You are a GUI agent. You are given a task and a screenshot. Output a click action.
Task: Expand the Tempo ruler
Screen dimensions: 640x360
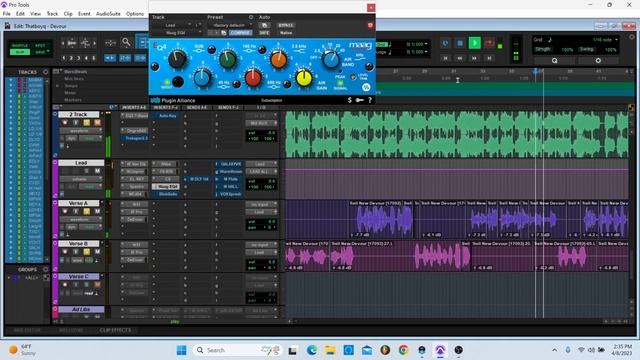pyautogui.click(x=57, y=86)
